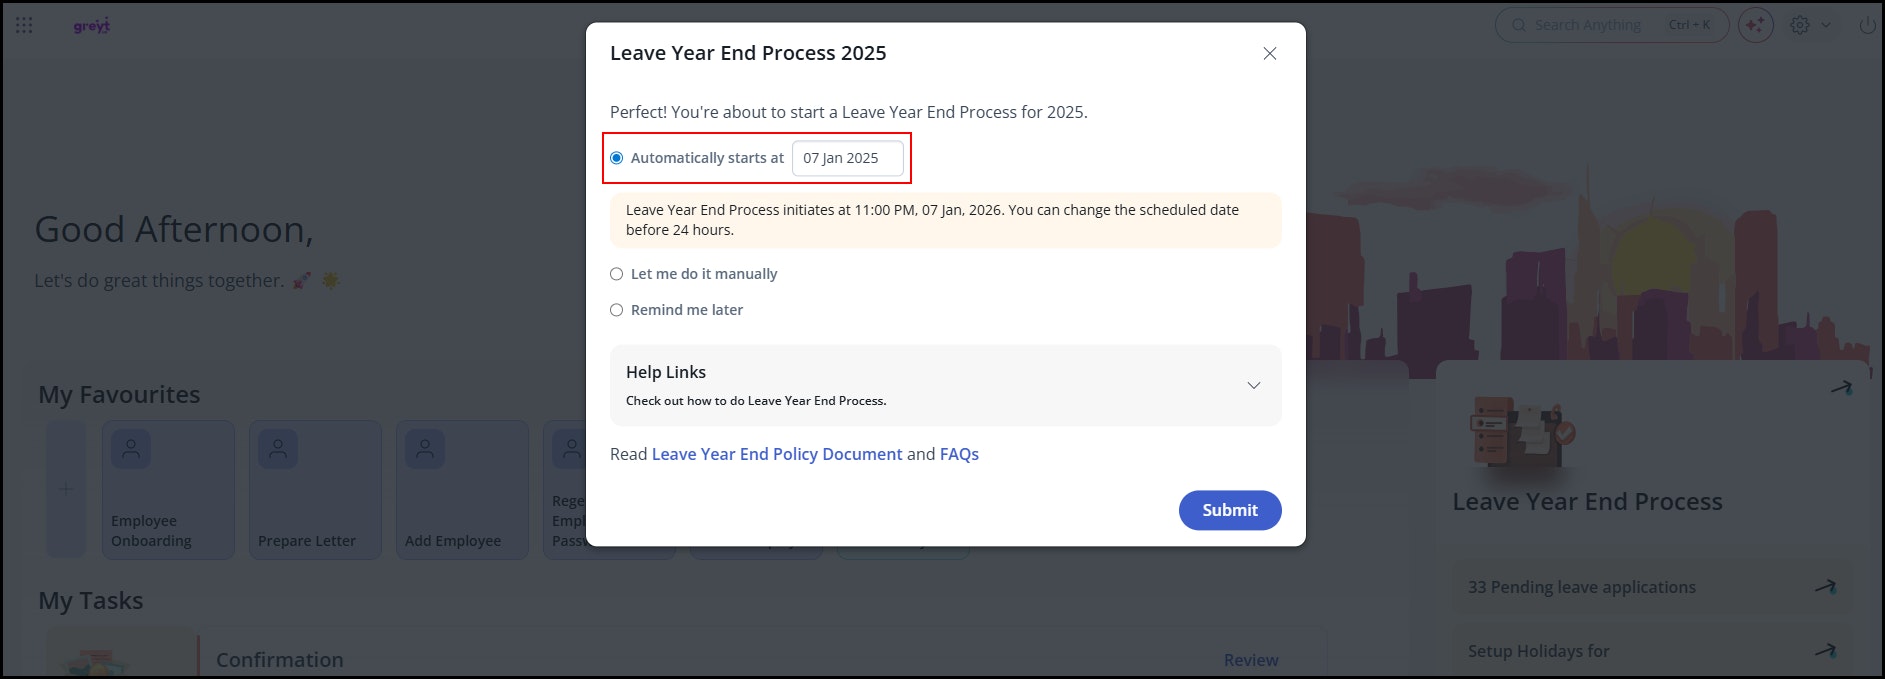Click the add favourite plus tile

66,489
